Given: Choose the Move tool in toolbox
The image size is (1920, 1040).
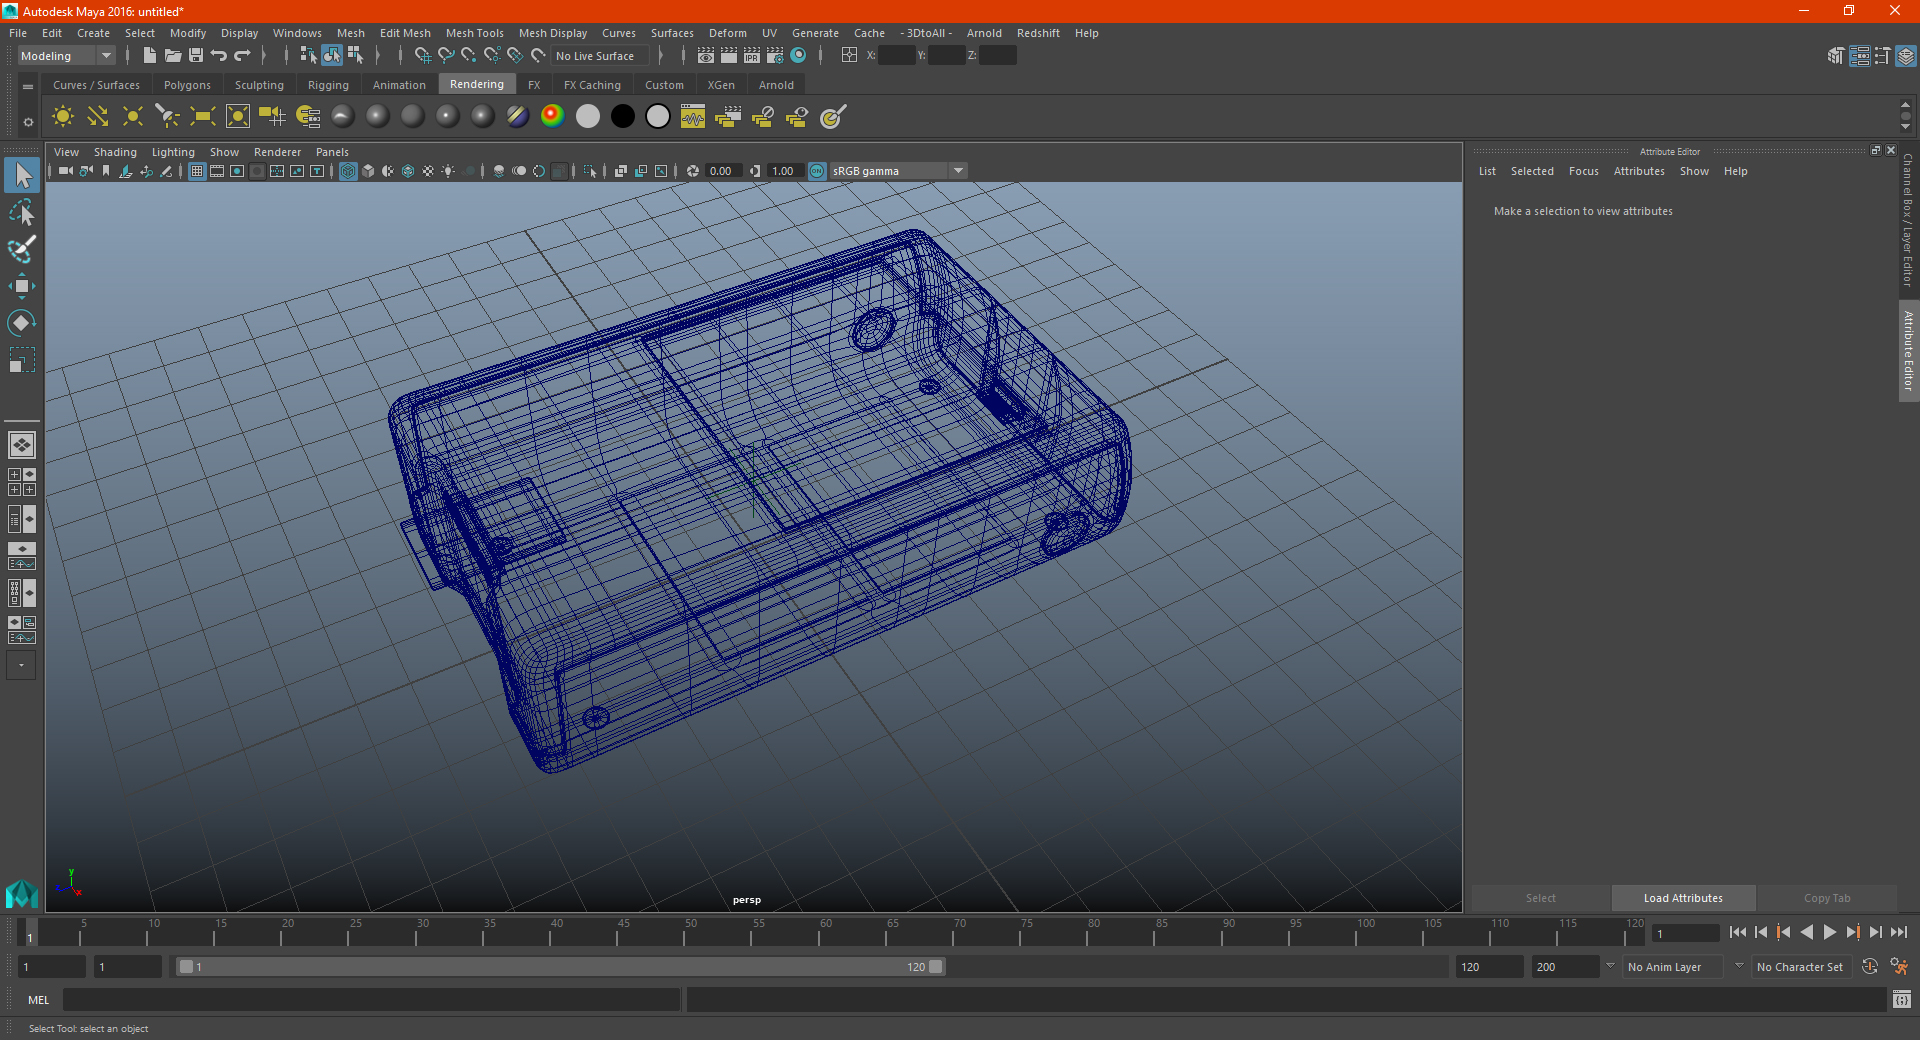Looking at the screenshot, I should (x=22, y=286).
